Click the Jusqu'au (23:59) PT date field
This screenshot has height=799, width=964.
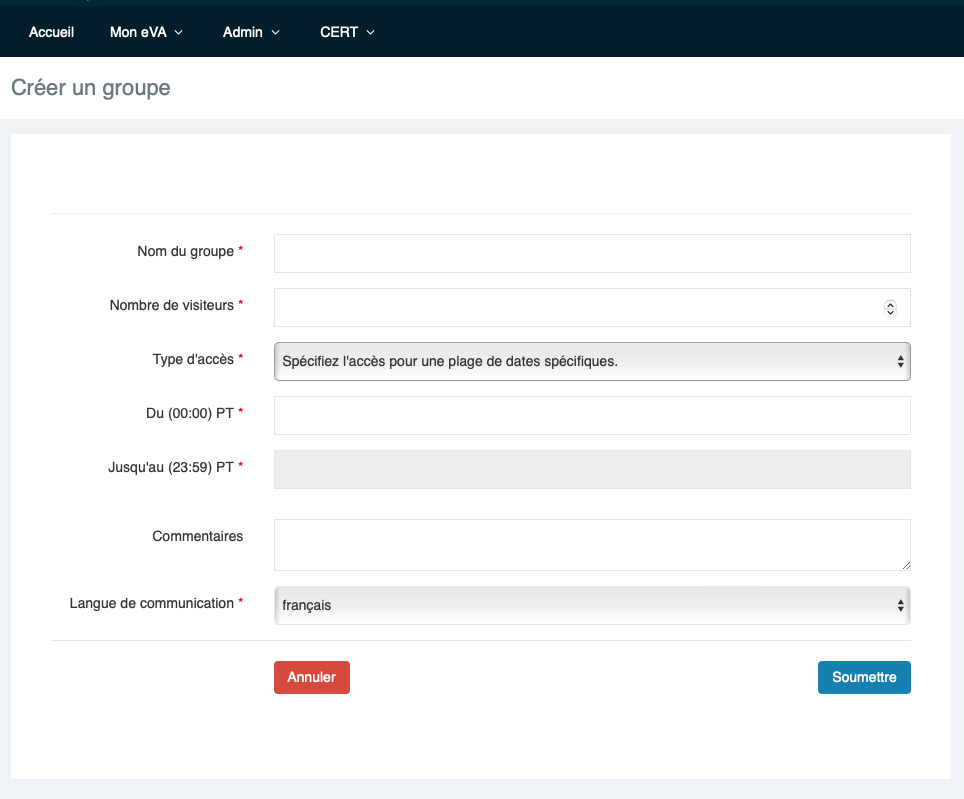[x=592, y=470]
